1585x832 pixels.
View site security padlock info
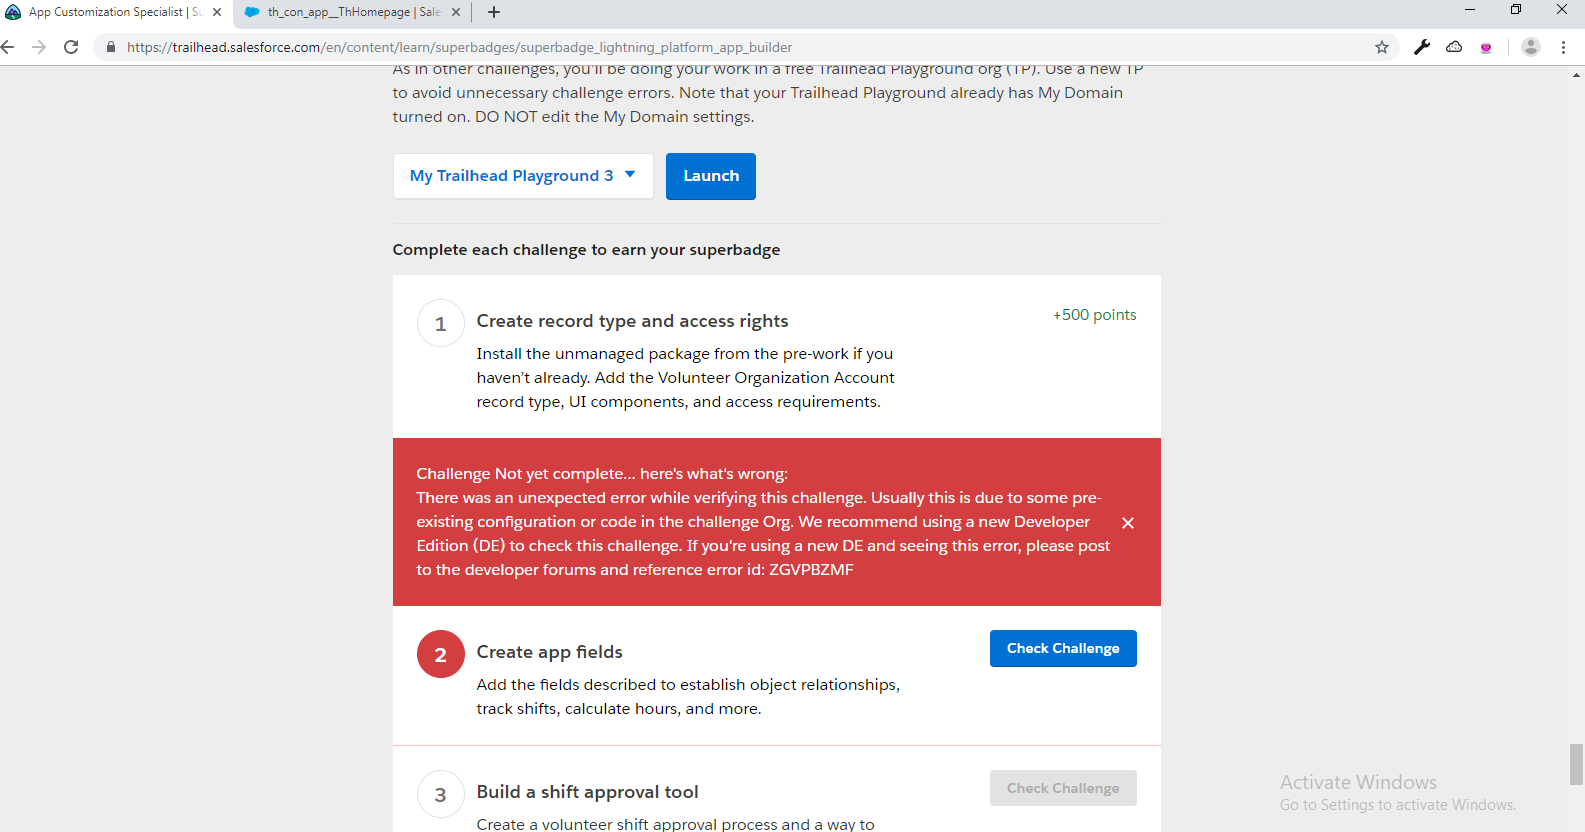click(x=111, y=47)
